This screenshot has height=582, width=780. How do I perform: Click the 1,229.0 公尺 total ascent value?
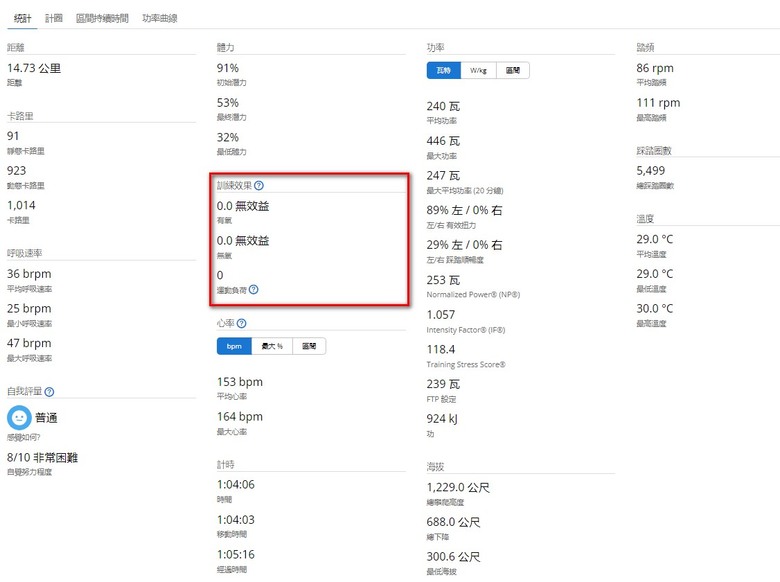(458, 487)
